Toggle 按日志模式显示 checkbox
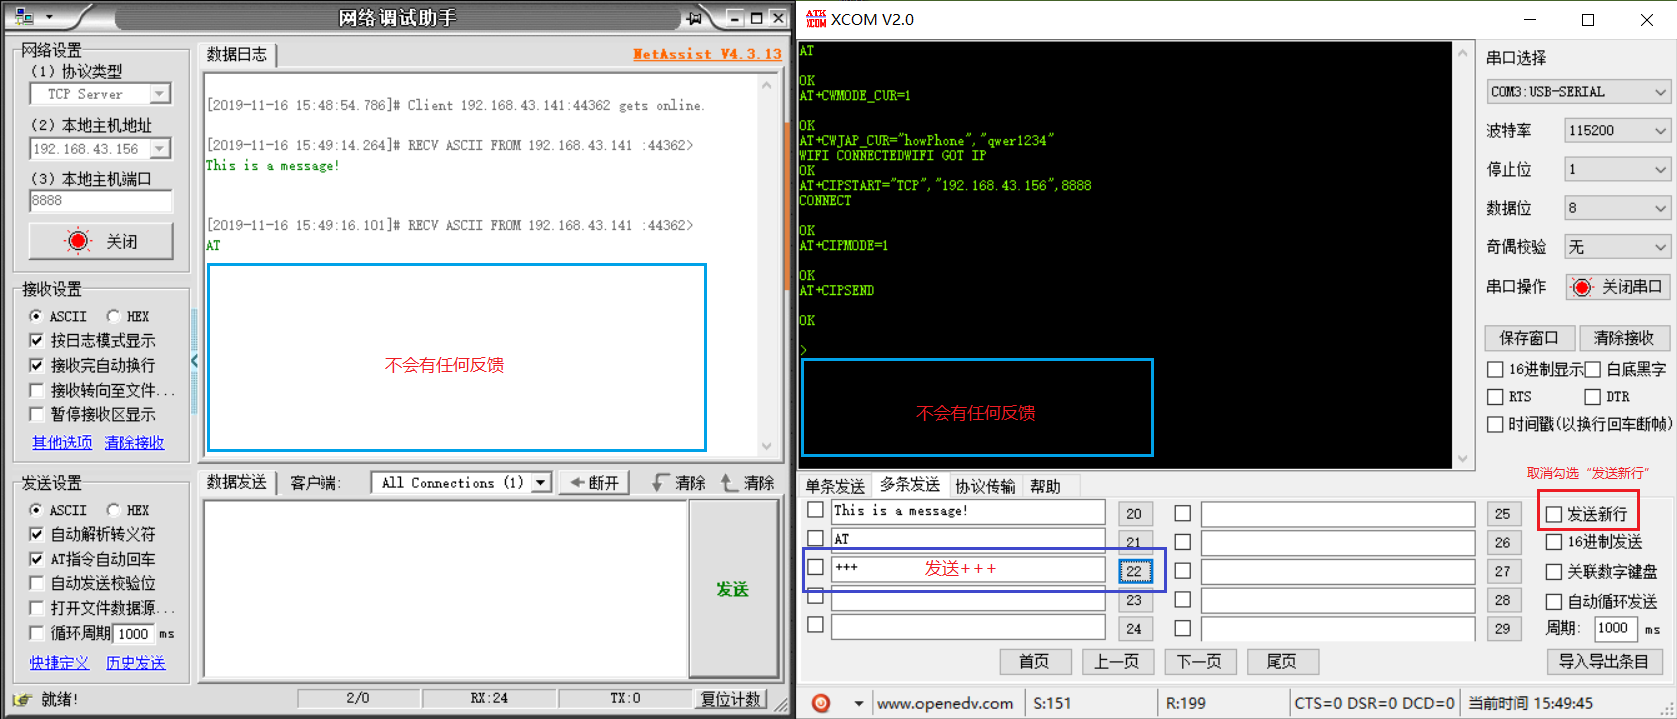The height and width of the screenshot is (719, 1677). coord(37,340)
